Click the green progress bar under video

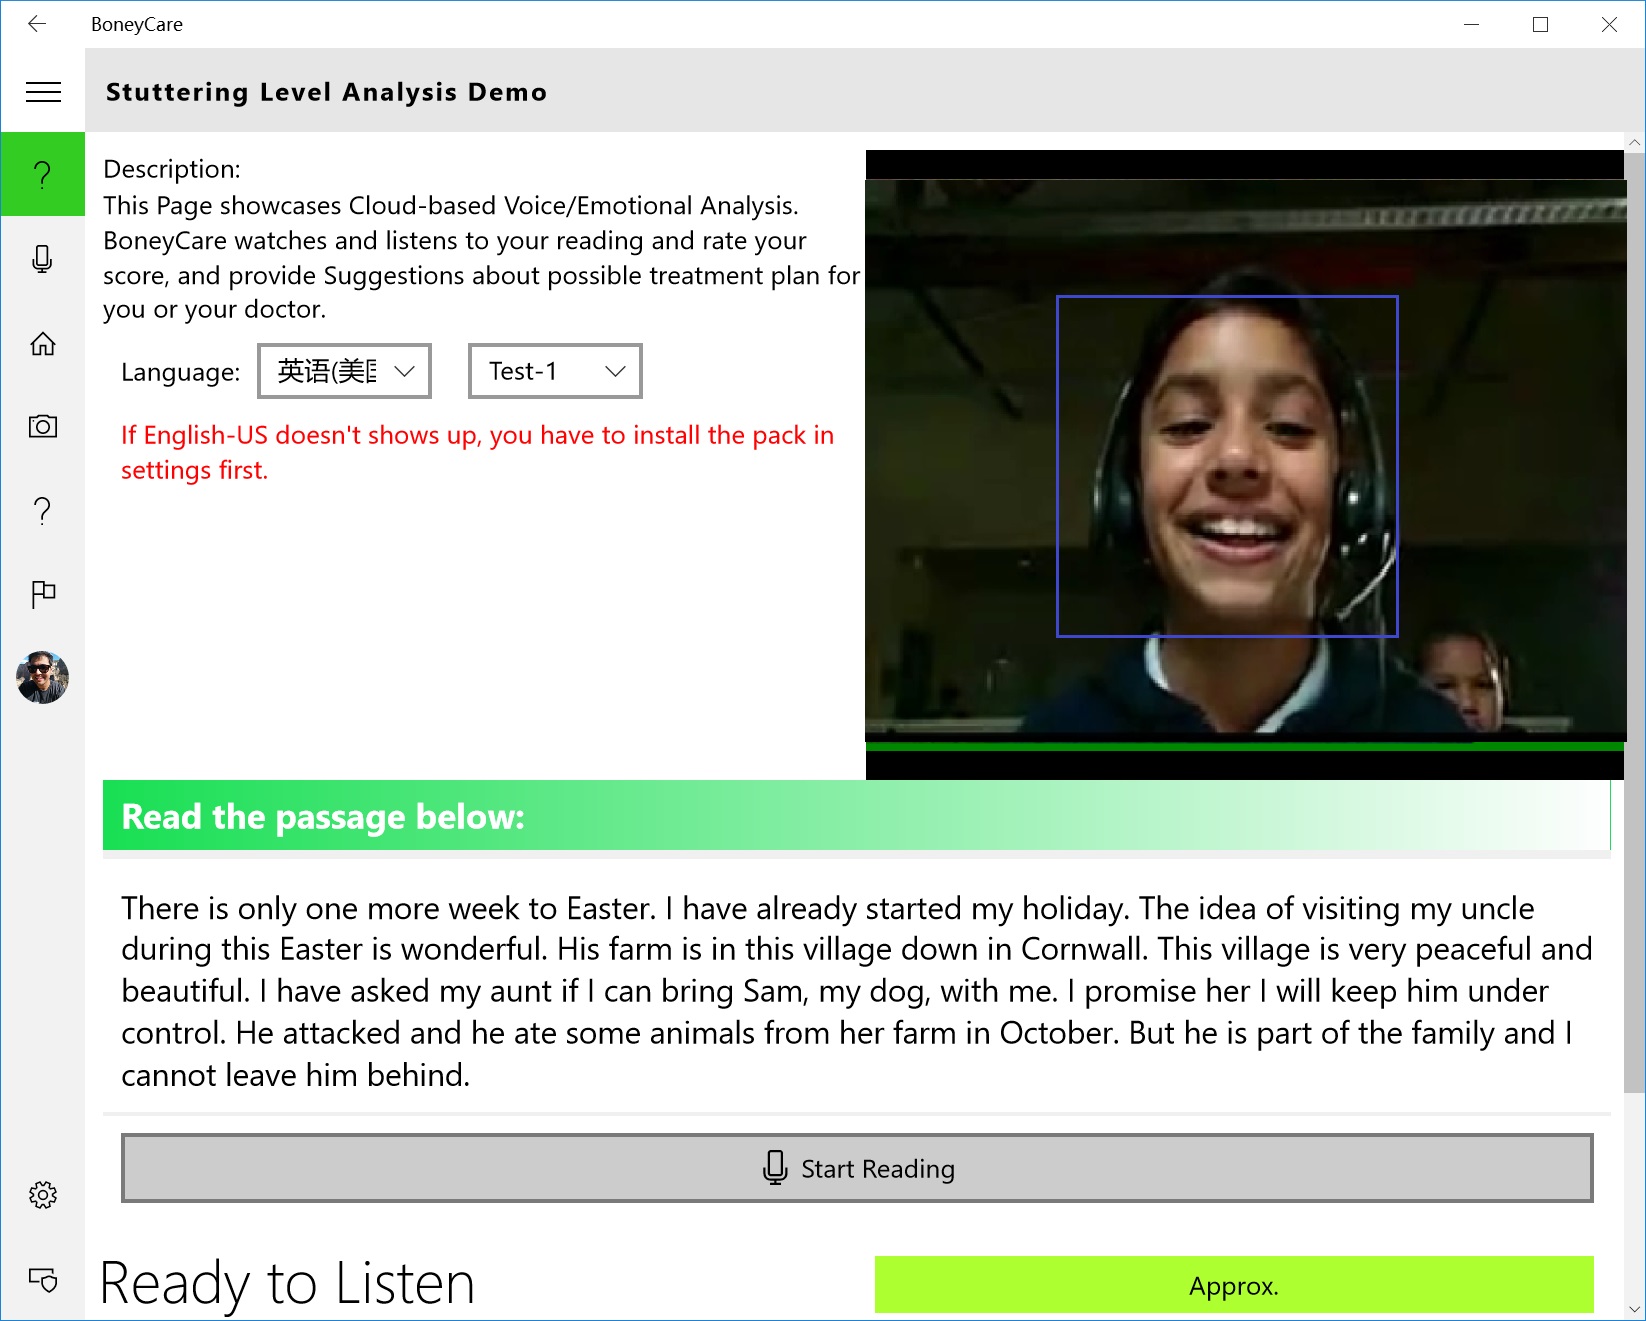coord(1244,746)
